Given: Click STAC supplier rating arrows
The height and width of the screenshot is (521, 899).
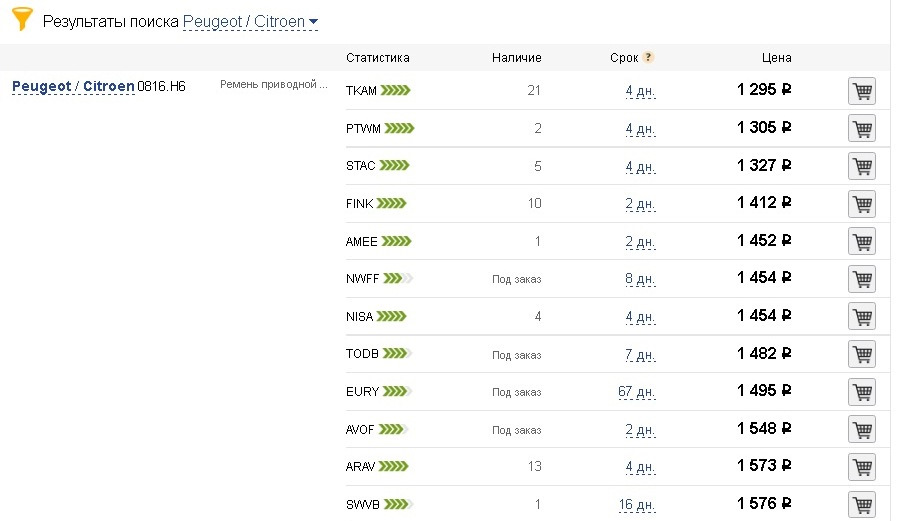Looking at the screenshot, I should [x=394, y=166].
